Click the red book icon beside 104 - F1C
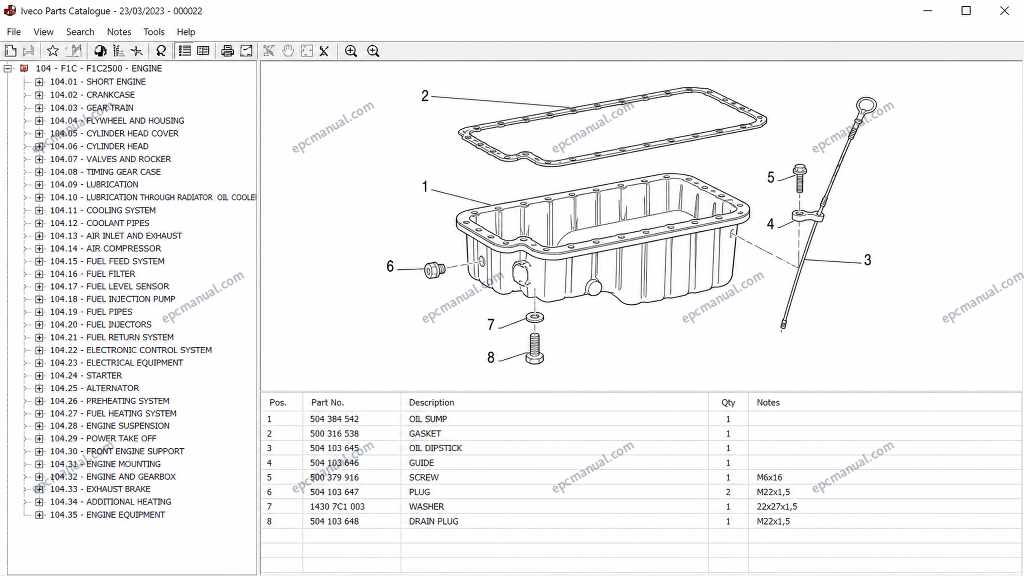 coord(24,68)
